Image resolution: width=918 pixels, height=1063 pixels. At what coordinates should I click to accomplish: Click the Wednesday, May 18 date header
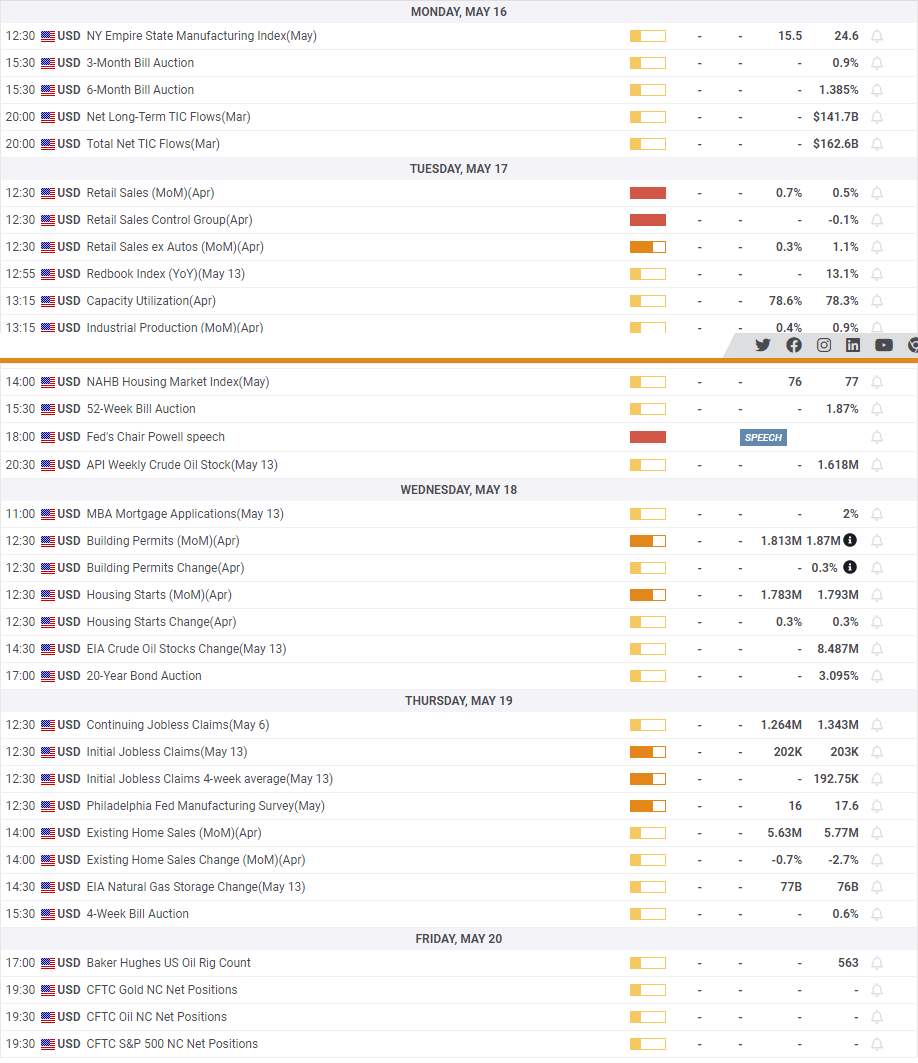(x=459, y=489)
